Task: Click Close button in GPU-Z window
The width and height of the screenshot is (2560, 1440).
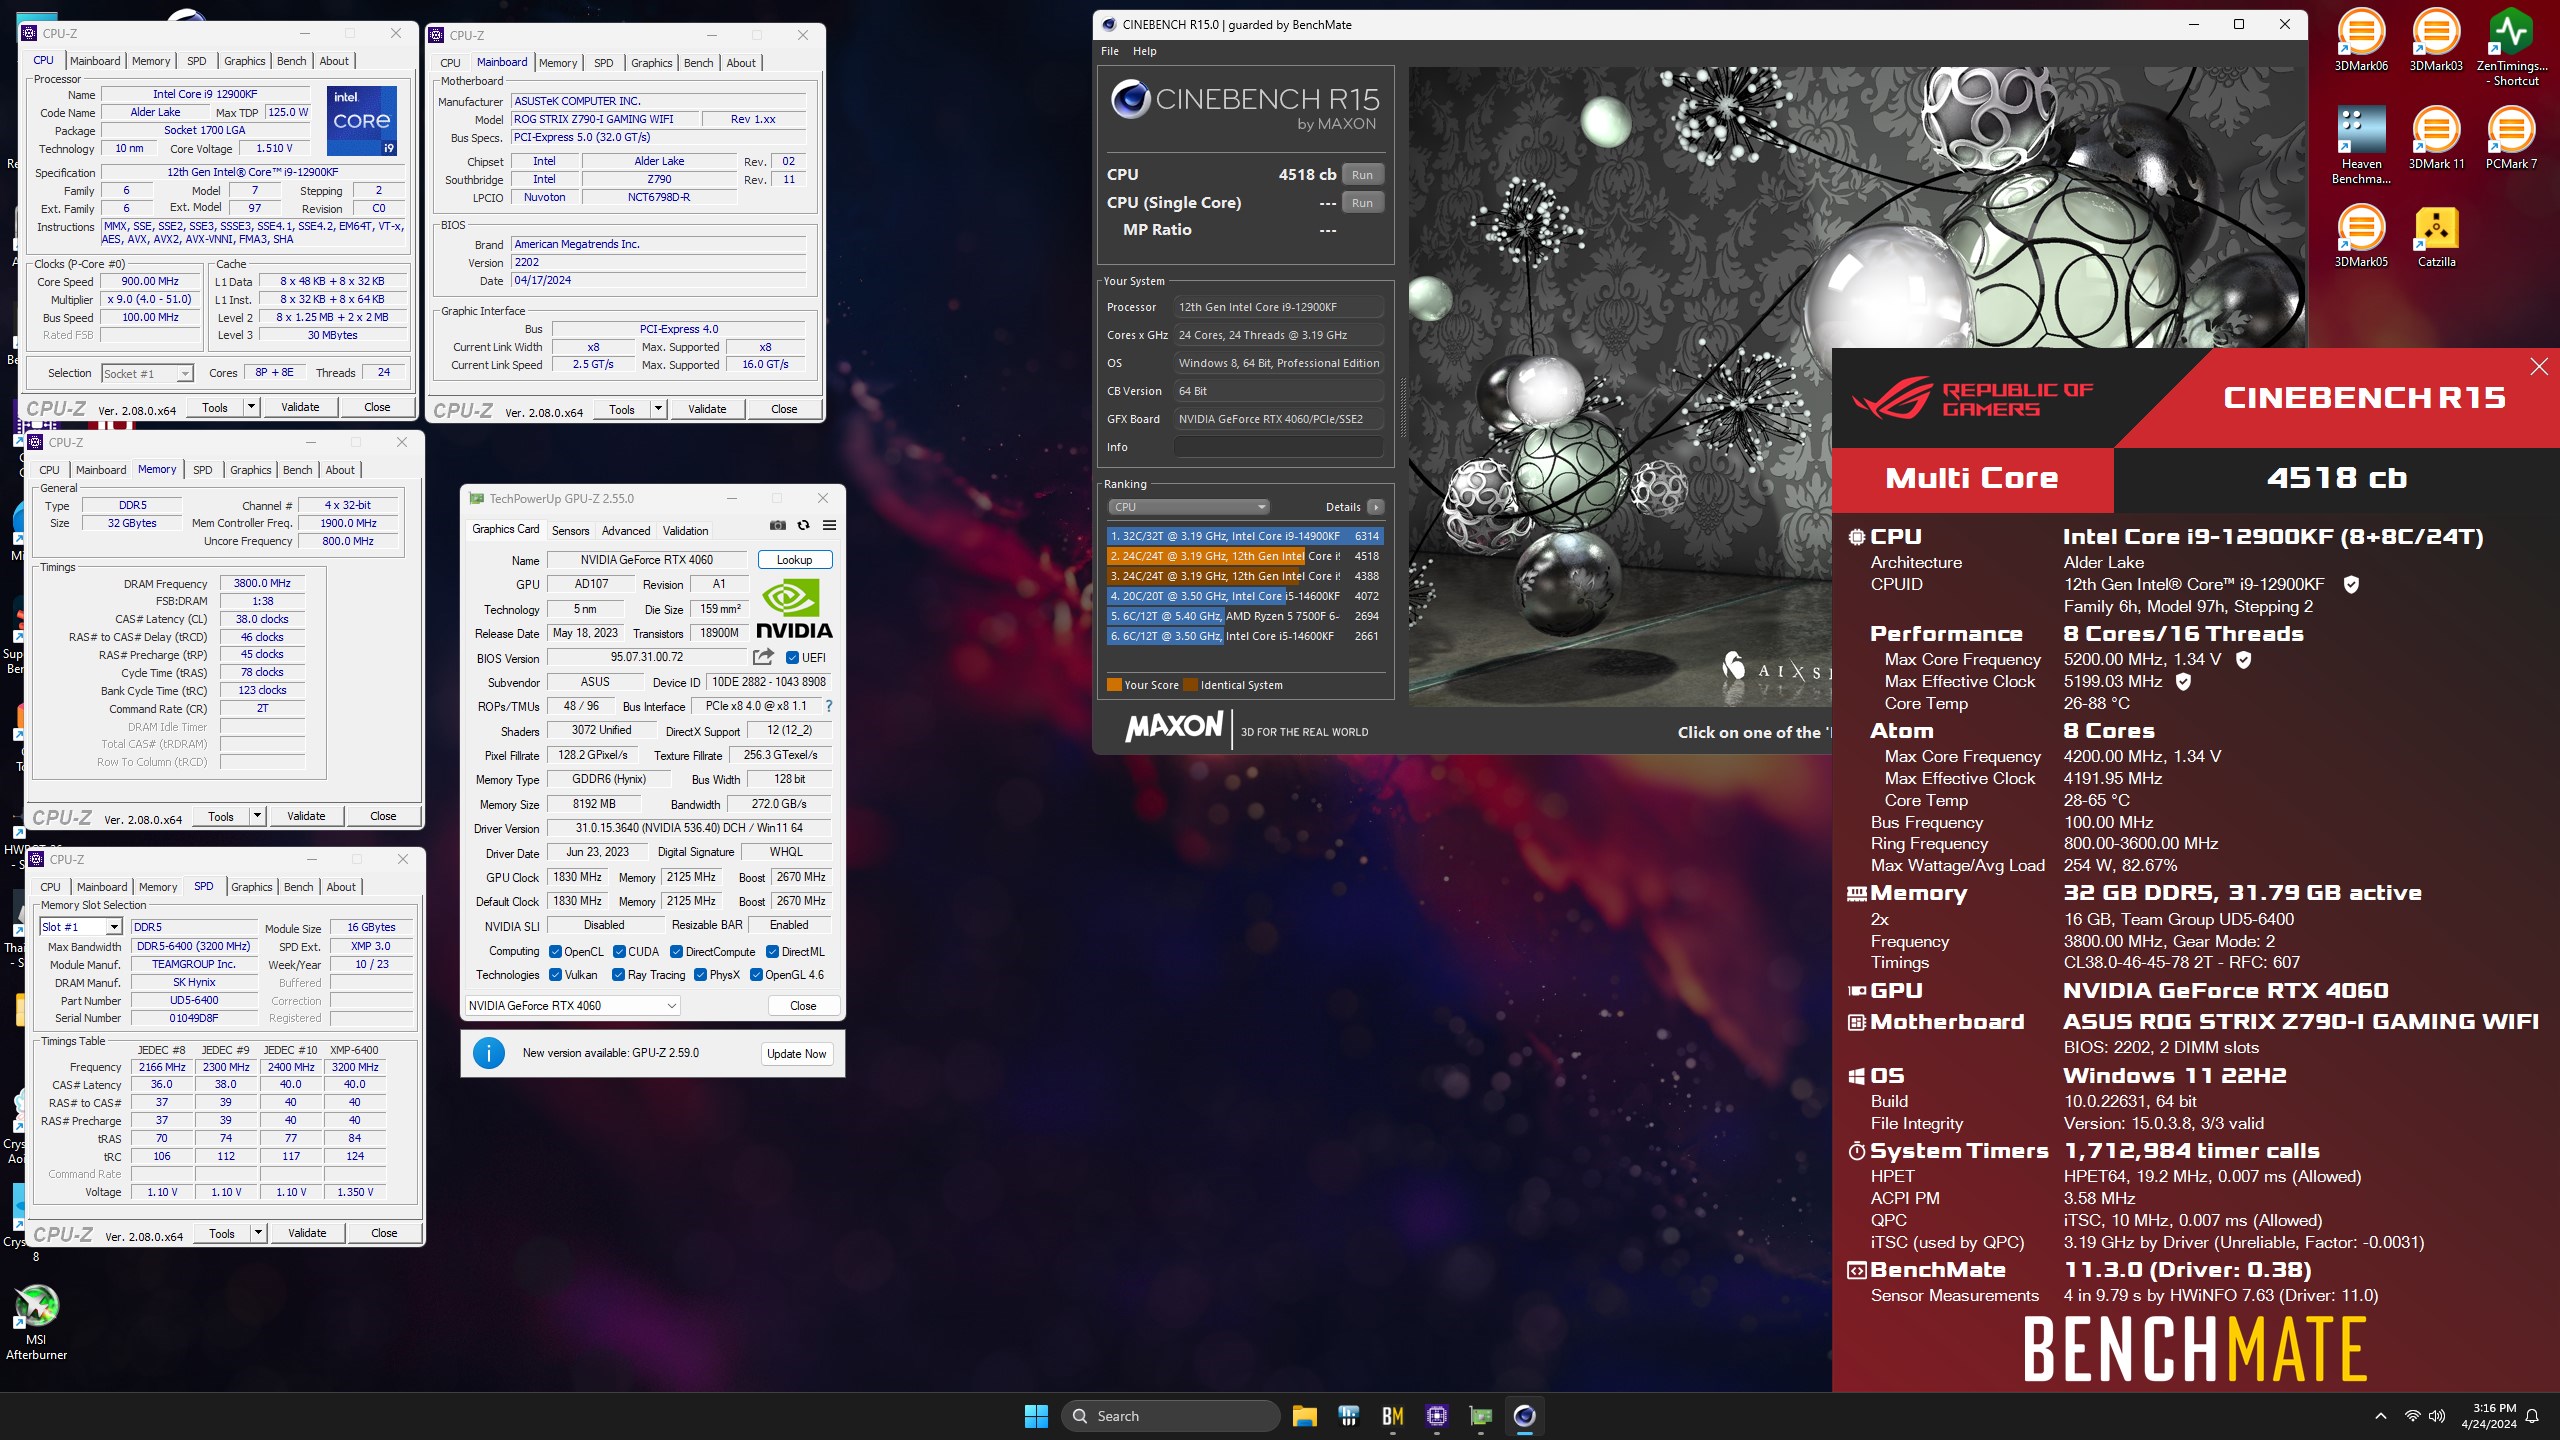Action: 803,1006
